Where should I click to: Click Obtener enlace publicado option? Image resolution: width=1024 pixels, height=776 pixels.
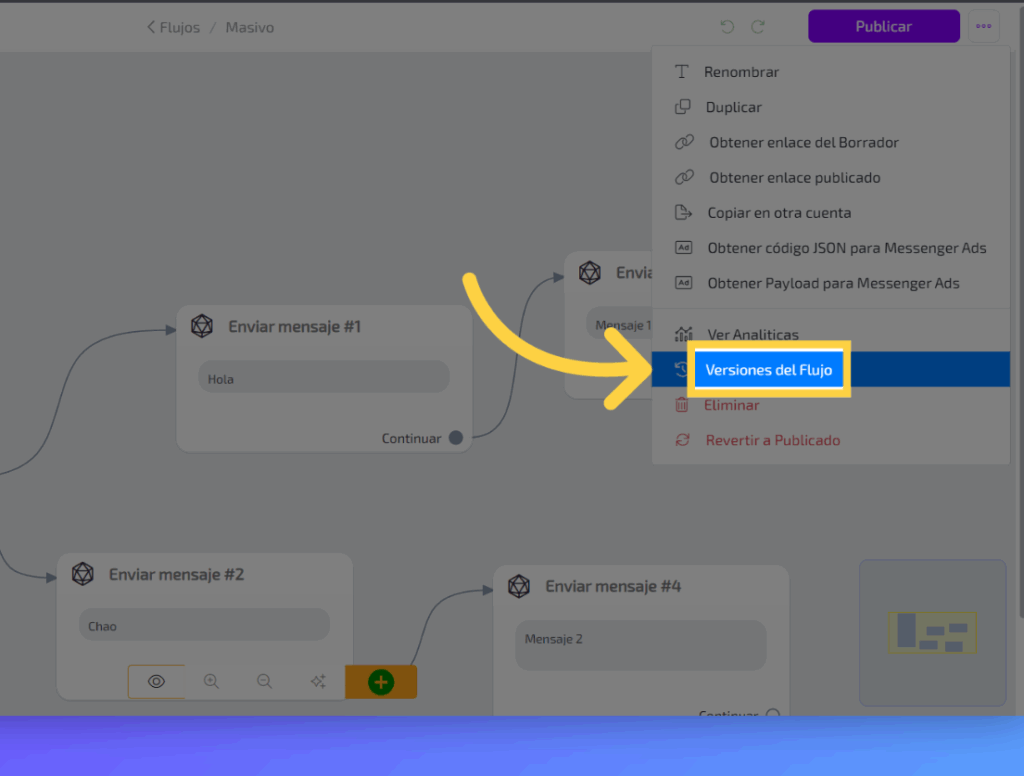coord(794,177)
